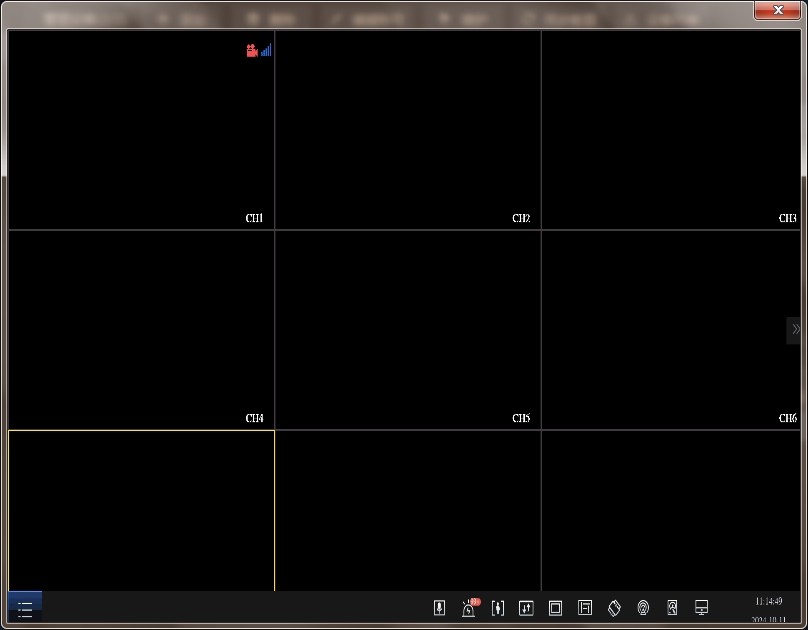Click the up-down arrows transfer icon
The width and height of the screenshot is (808, 630).
(526, 608)
